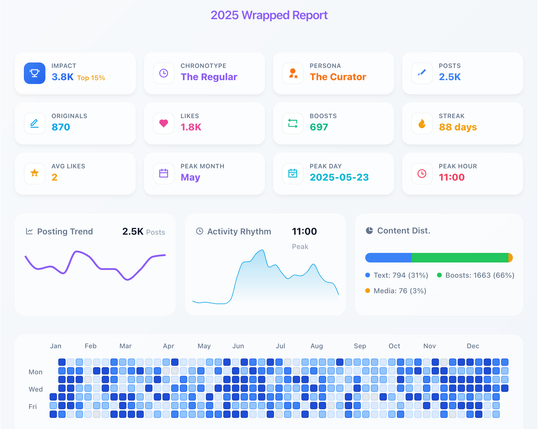This screenshot has height=429, width=538.
Task: Click the Originals edit pencil icon
Action: click(x=34, y=123)
